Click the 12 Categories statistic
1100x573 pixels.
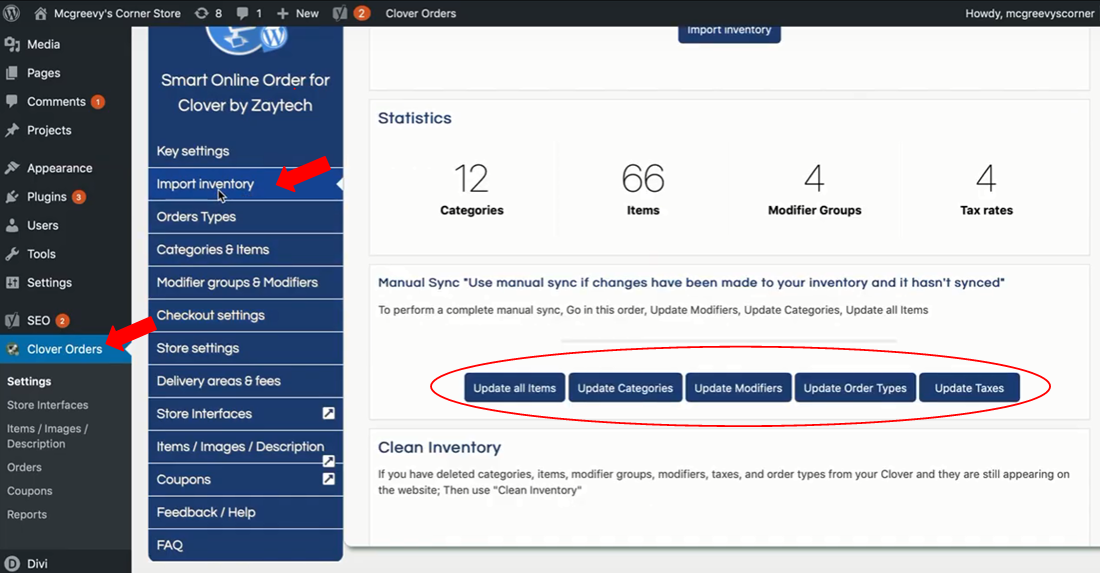(x=471, y=189)
